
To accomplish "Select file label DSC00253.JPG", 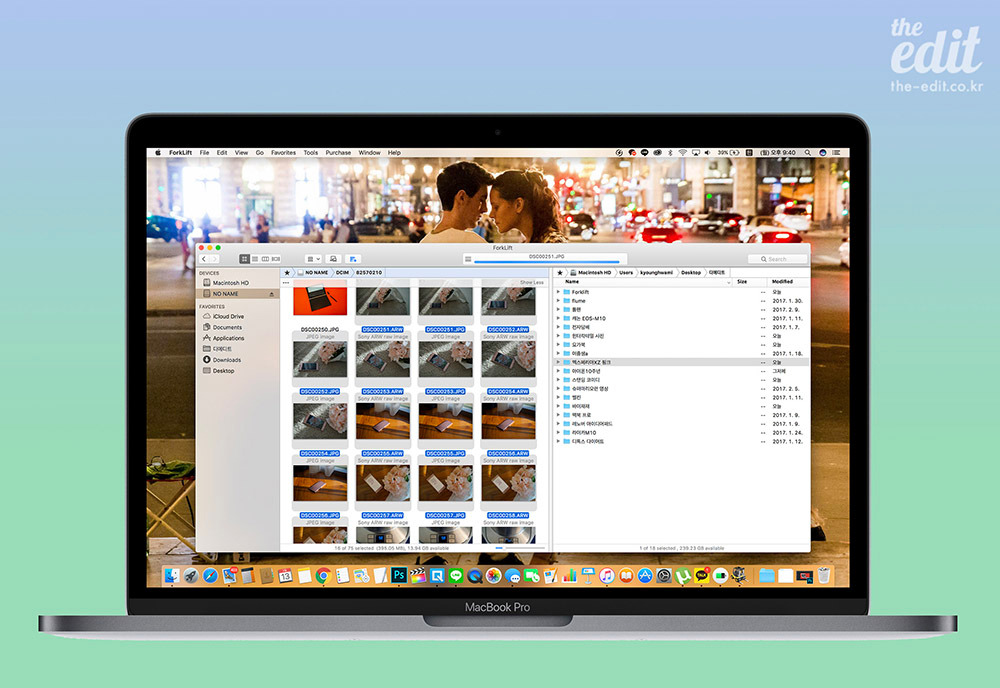I will tap(445, 392).
